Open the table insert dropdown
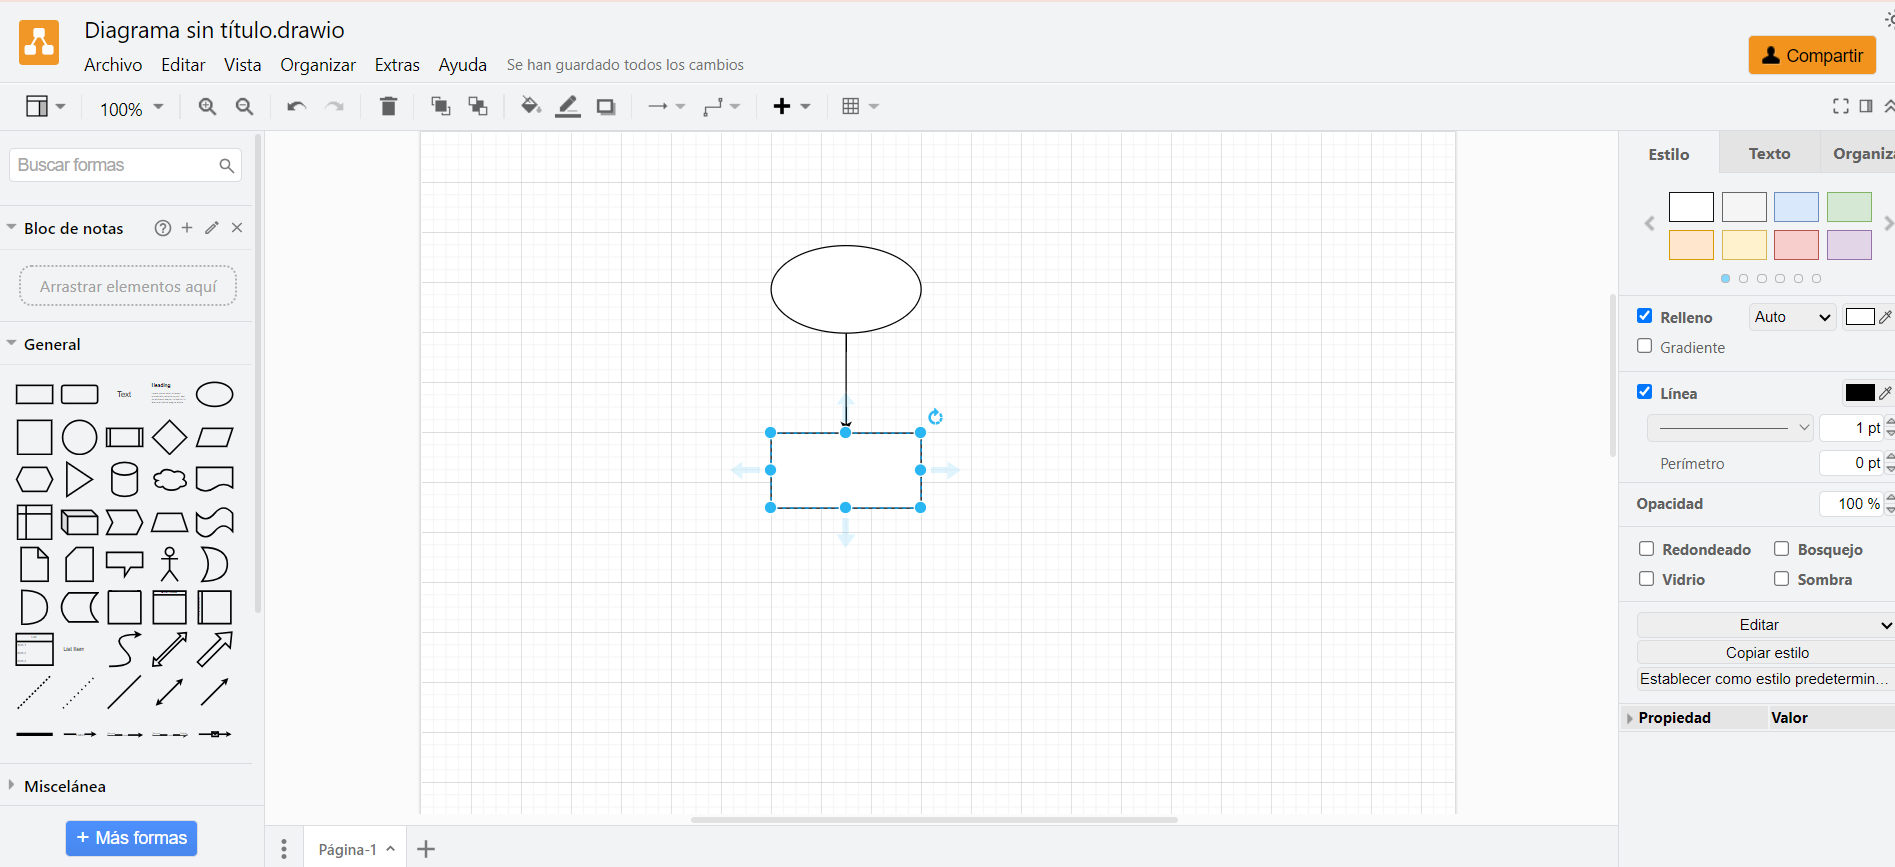 point(860,107)
